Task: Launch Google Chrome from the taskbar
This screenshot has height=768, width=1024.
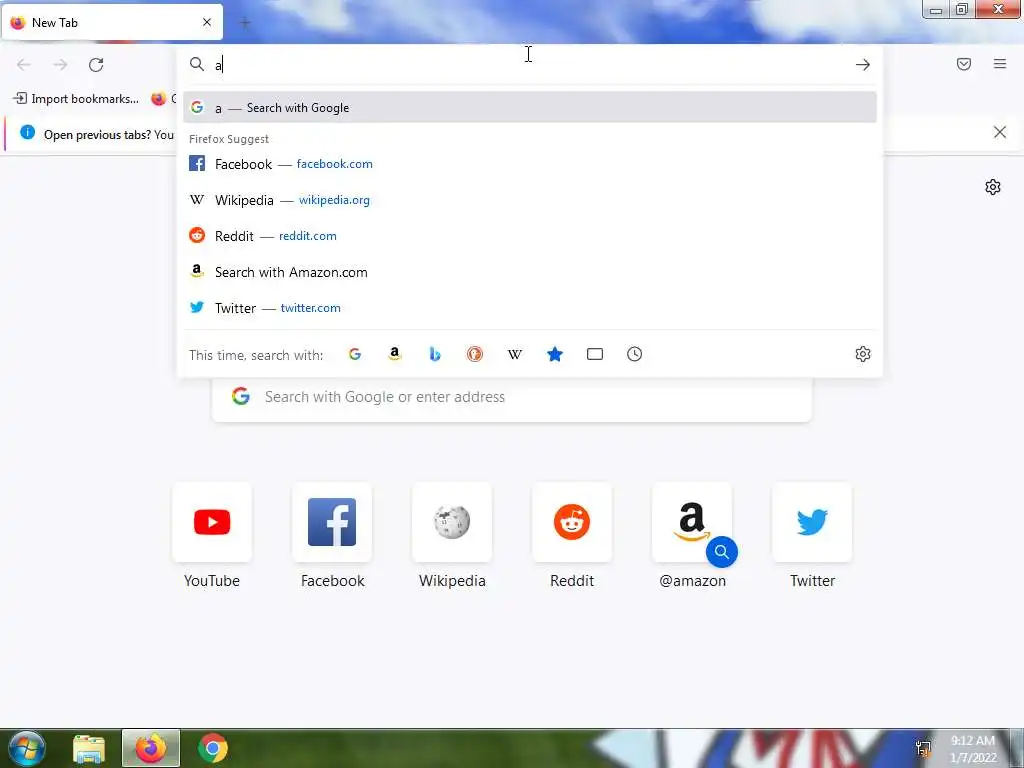Action: pyautogui.click(x=212, y=748)
